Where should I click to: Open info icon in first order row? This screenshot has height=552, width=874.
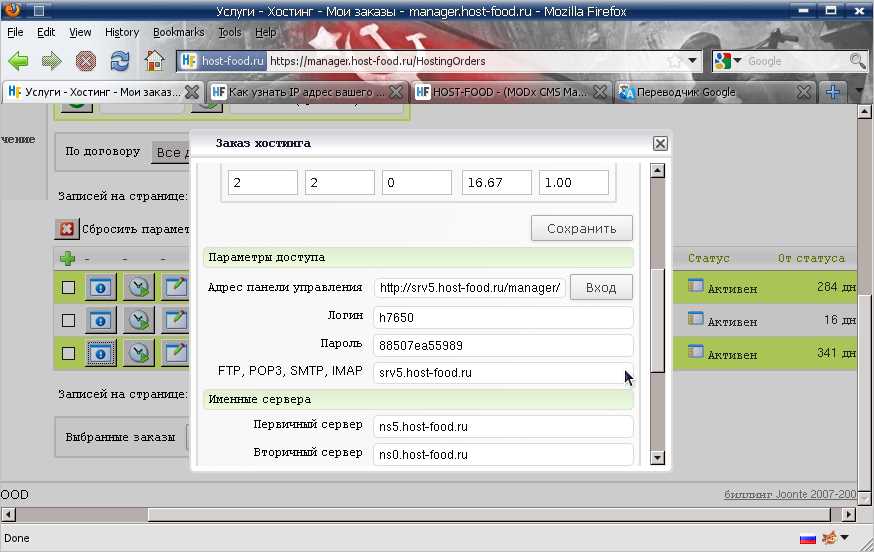pyautogui.click(x=100, y=288)
